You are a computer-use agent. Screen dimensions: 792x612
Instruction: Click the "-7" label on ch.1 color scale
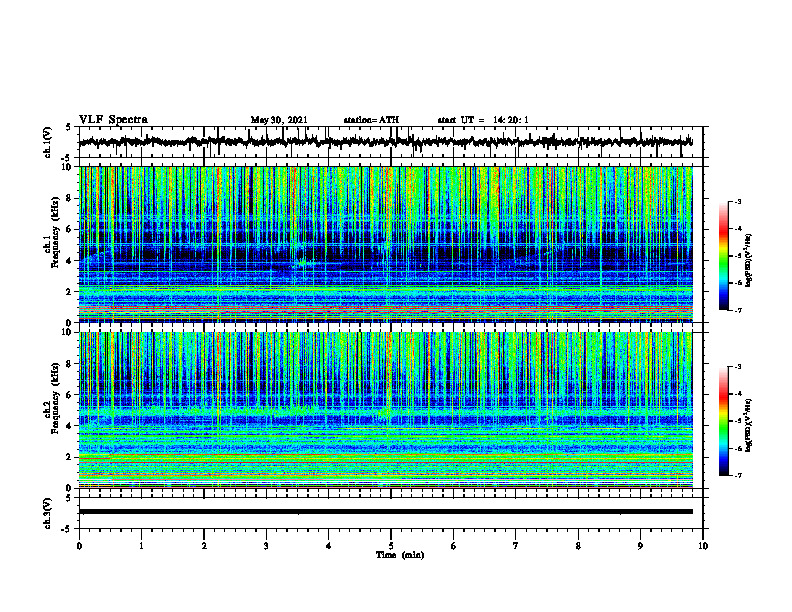point(738,310)
